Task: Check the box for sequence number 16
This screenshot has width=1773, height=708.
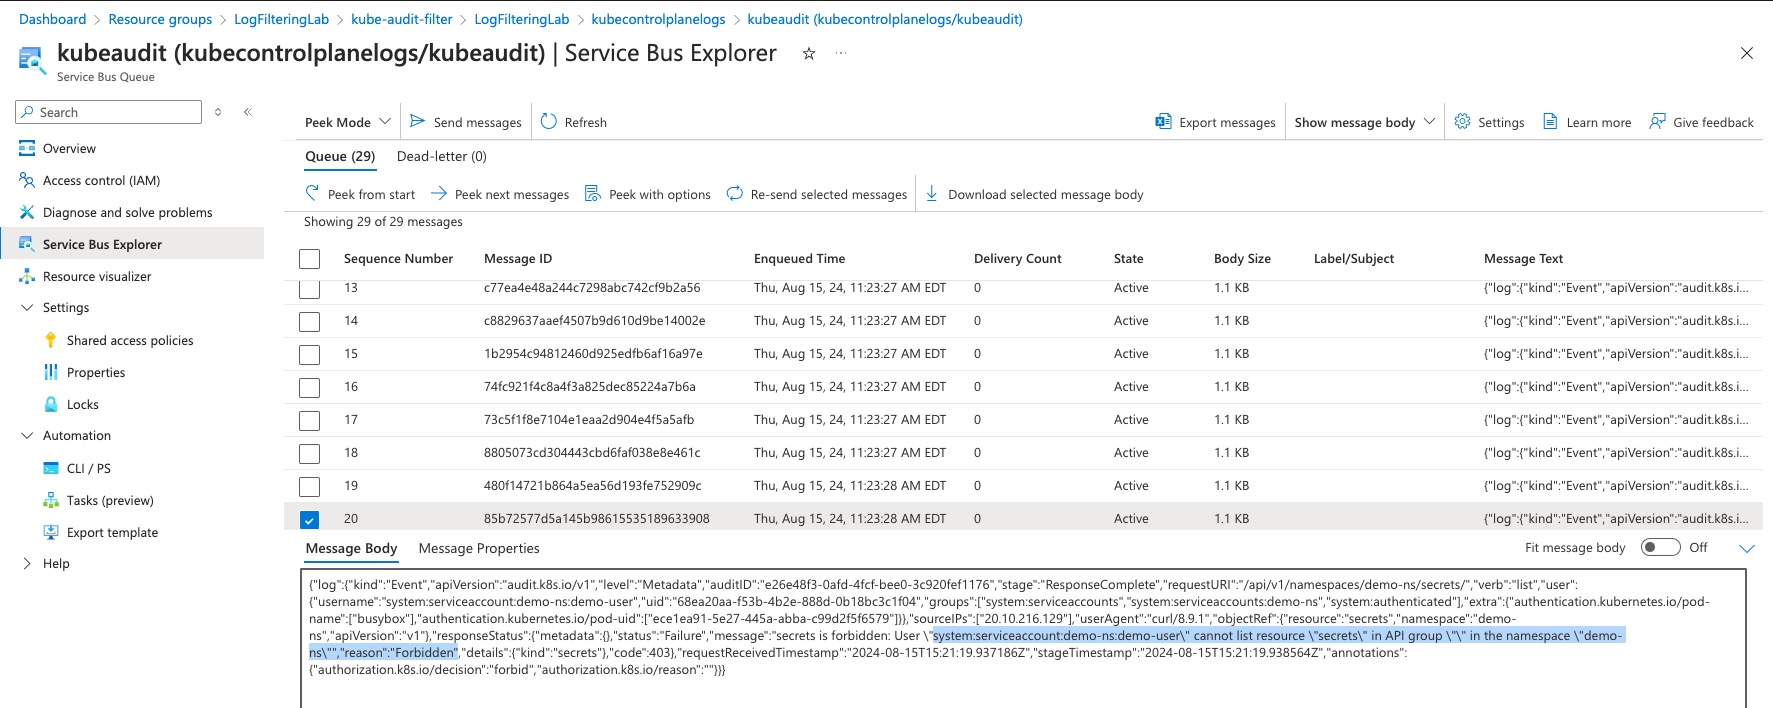Action: (x=310, y=387)
